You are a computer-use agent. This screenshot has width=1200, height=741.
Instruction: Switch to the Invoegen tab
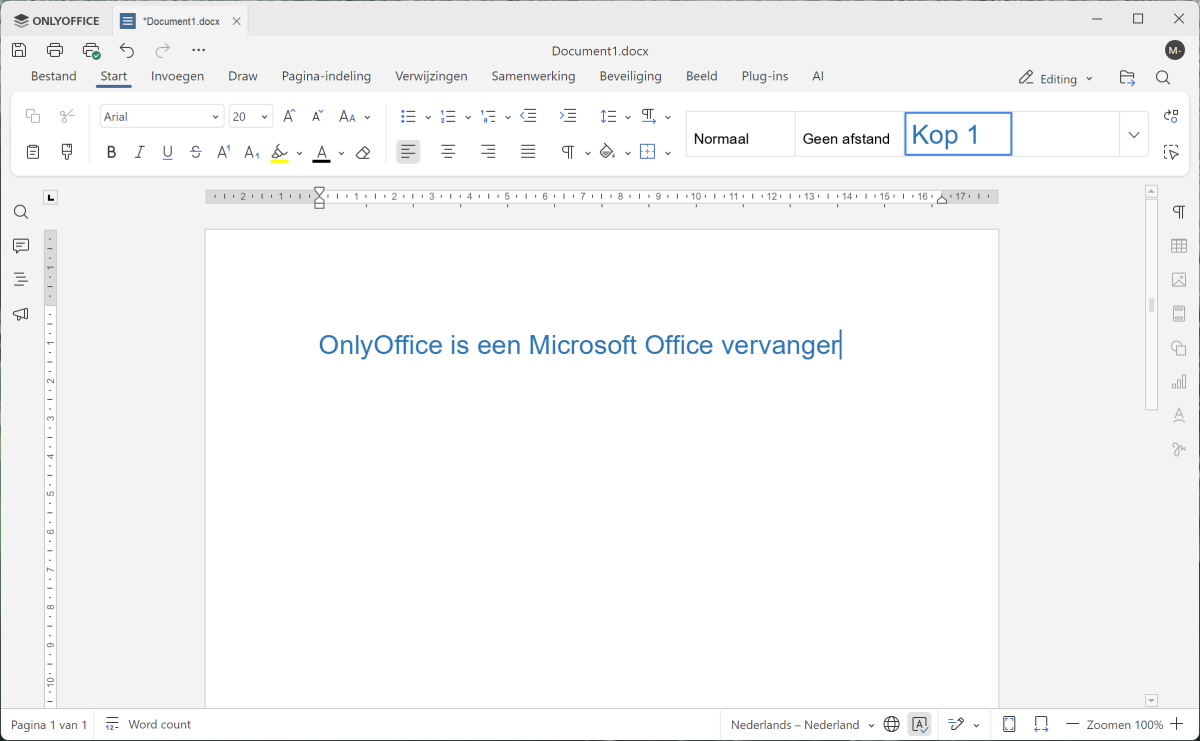click(x=177, y=76)
